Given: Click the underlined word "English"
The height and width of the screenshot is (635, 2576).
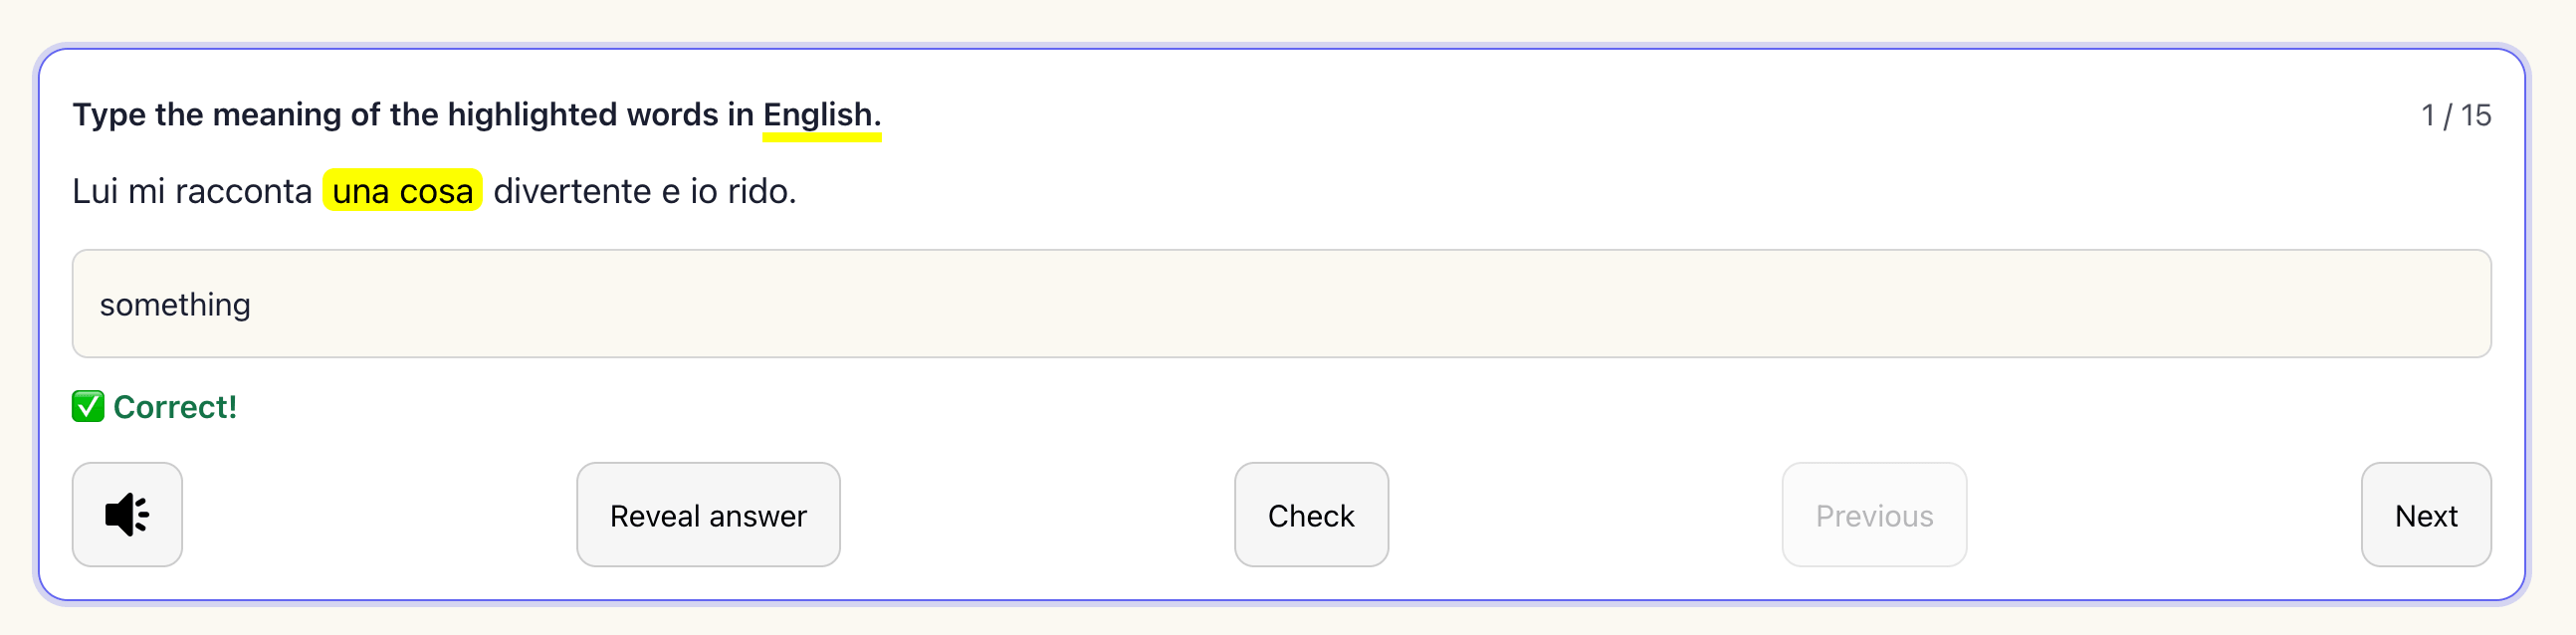Looking at the screenshot, I should point(817,115).
